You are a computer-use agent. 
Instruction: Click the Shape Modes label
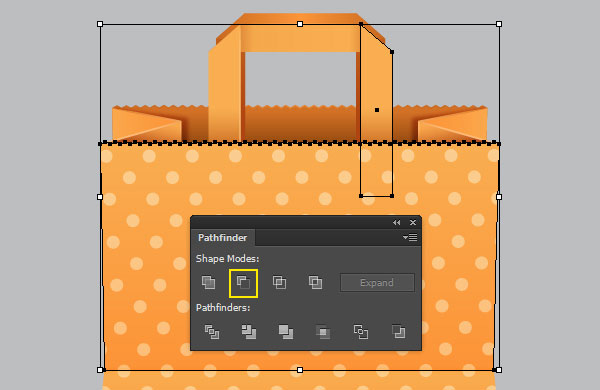point(227,259)
